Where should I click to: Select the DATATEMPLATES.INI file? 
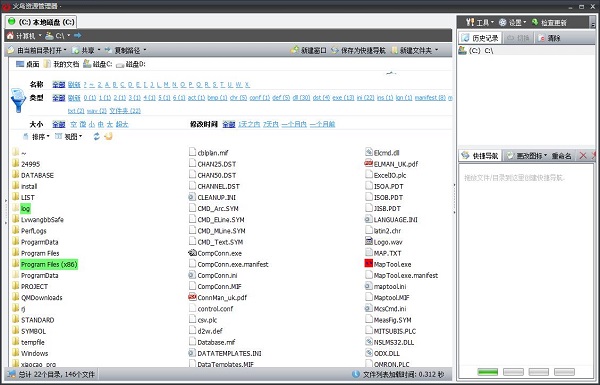coord(229,353)
